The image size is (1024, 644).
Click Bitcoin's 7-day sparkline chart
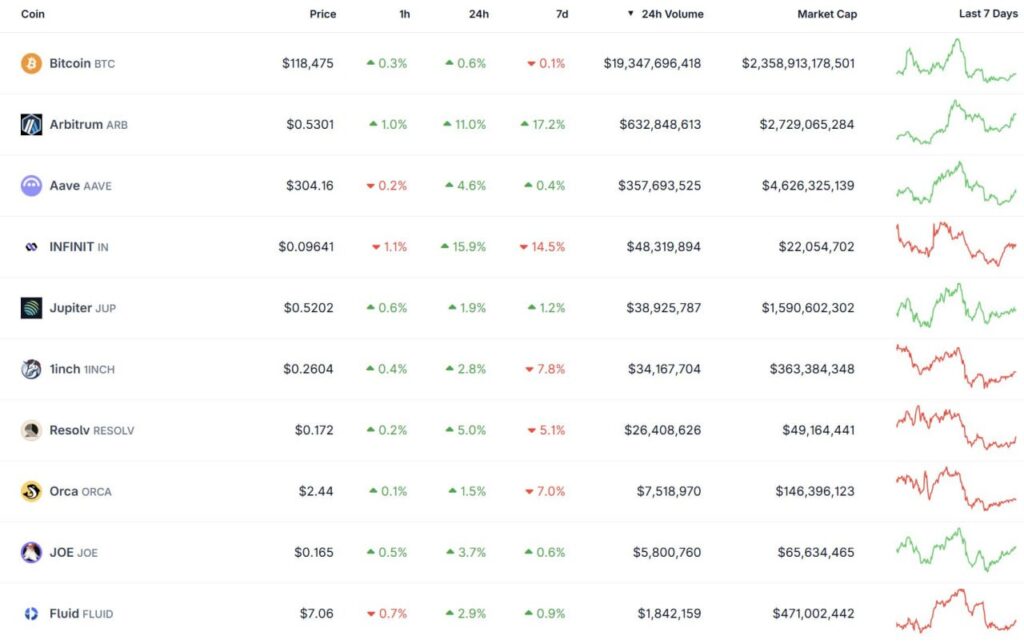(953, 63)
